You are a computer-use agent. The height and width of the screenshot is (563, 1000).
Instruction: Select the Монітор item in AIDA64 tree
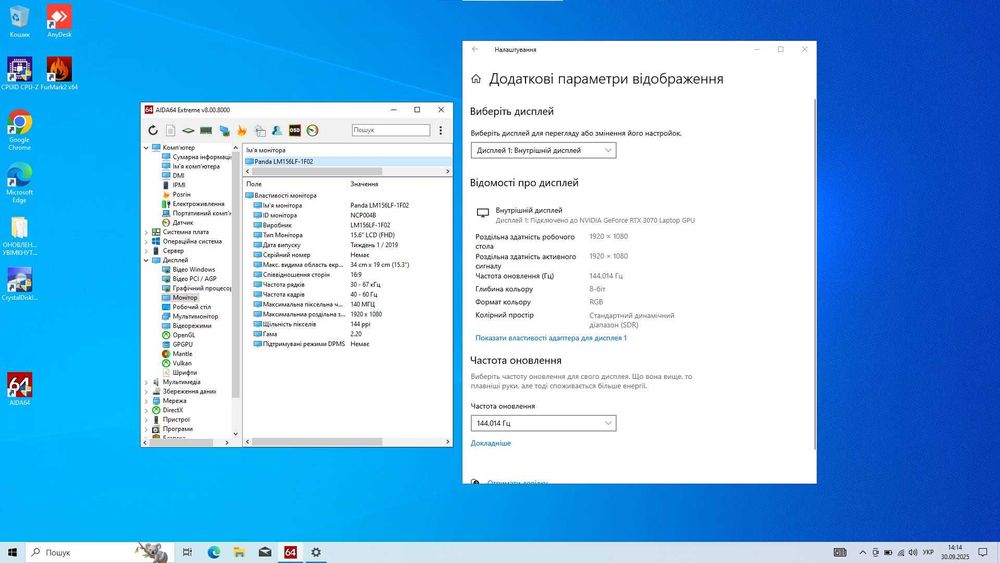click(180, 298)
